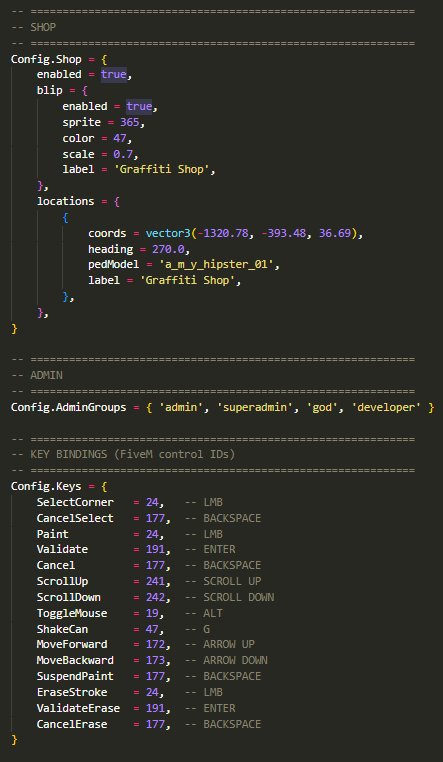Screen dimensions: 443x762
Task: Click the blip sprite value 365
Action: point(130,122)
